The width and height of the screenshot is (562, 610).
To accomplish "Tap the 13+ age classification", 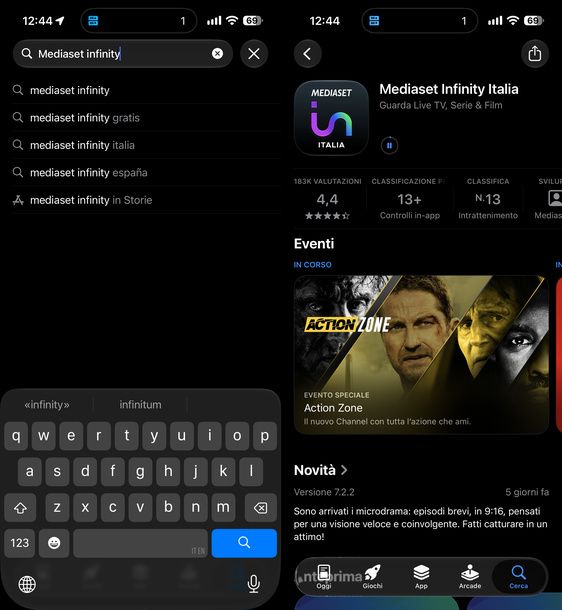I will click(410, 199).
